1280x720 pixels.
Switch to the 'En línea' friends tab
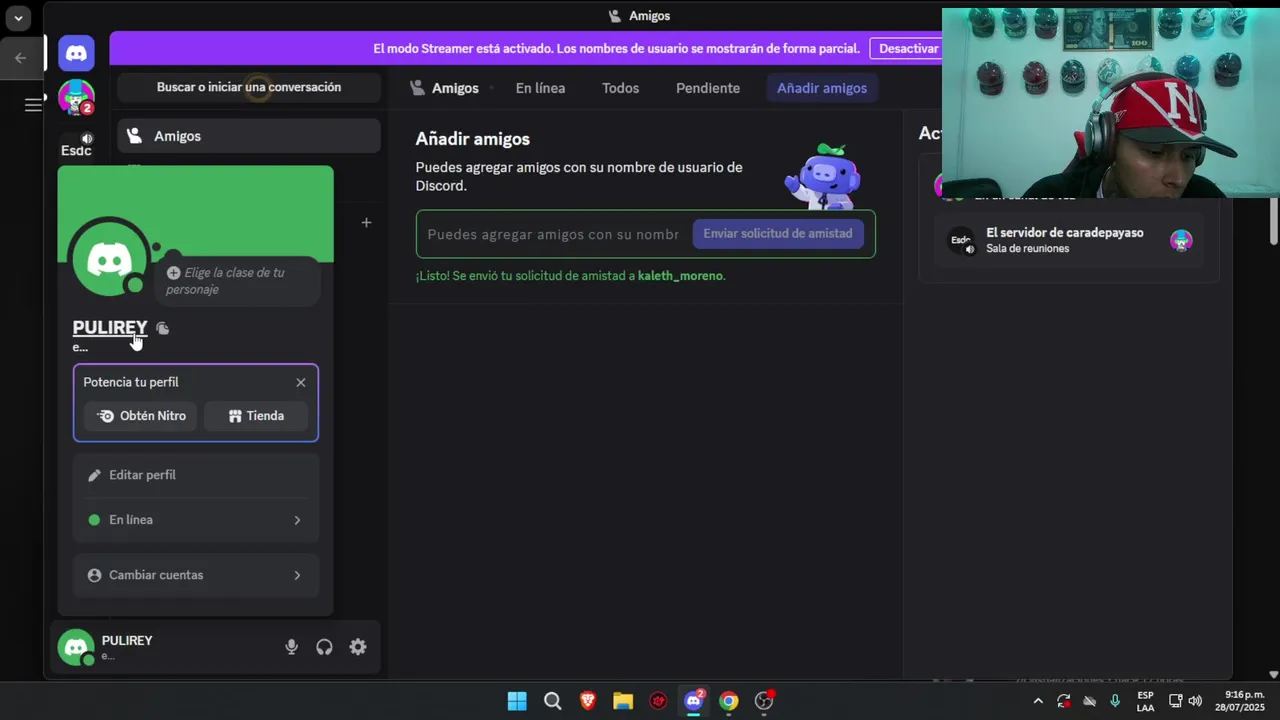click(540, 88)
